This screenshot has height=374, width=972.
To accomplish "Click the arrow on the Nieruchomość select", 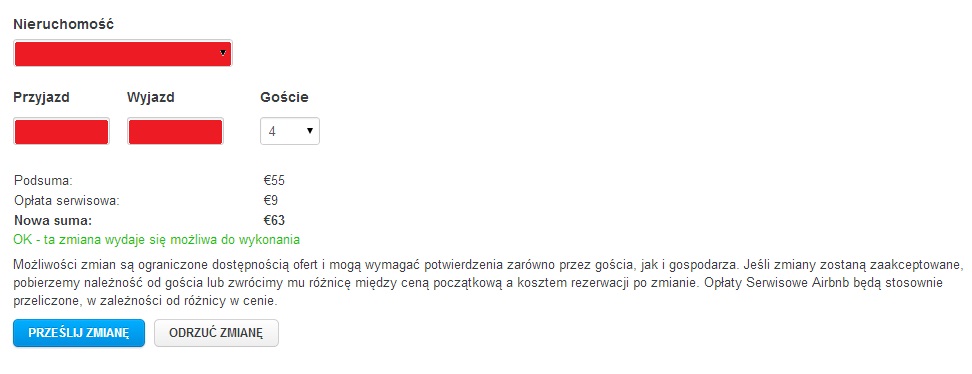I will [x=223, y=53].
